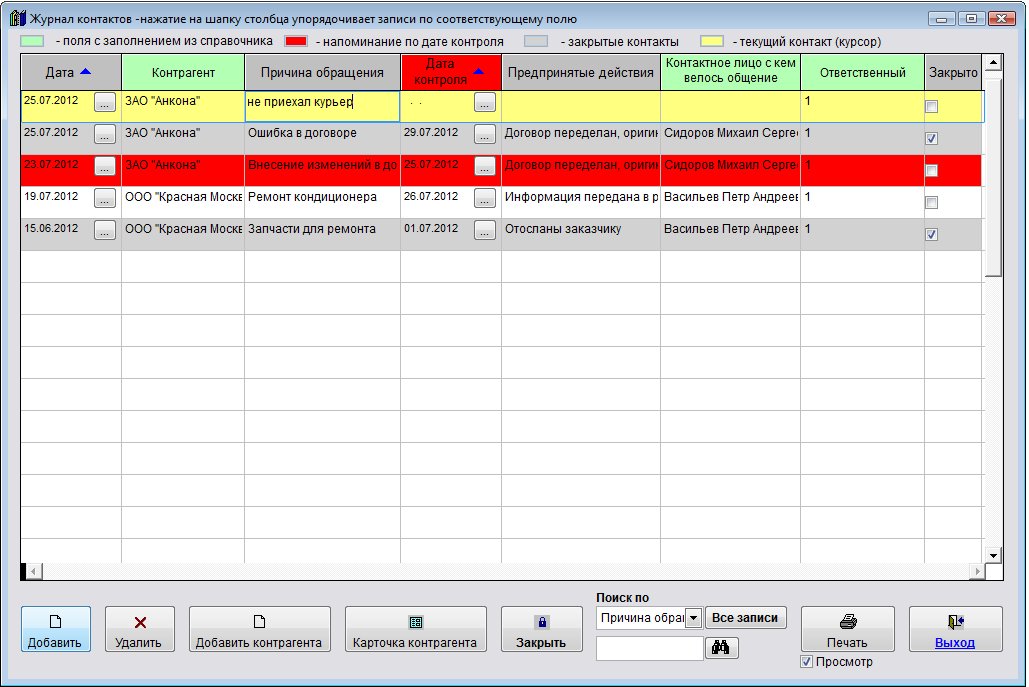Sort by the 'Контрагент' column header
This screenshot has height=687, width=1029.
(183, 72)
